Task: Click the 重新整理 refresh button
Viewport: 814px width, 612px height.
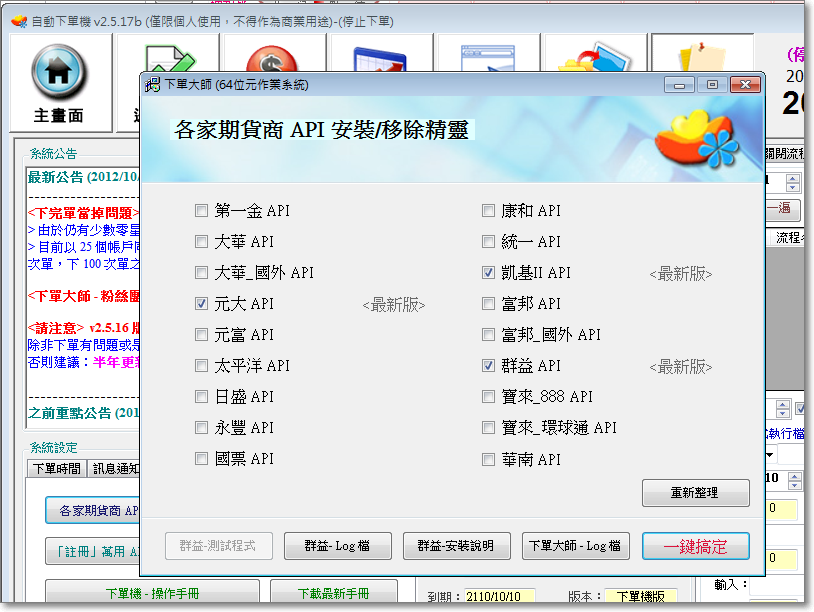Action: [696, 493]
